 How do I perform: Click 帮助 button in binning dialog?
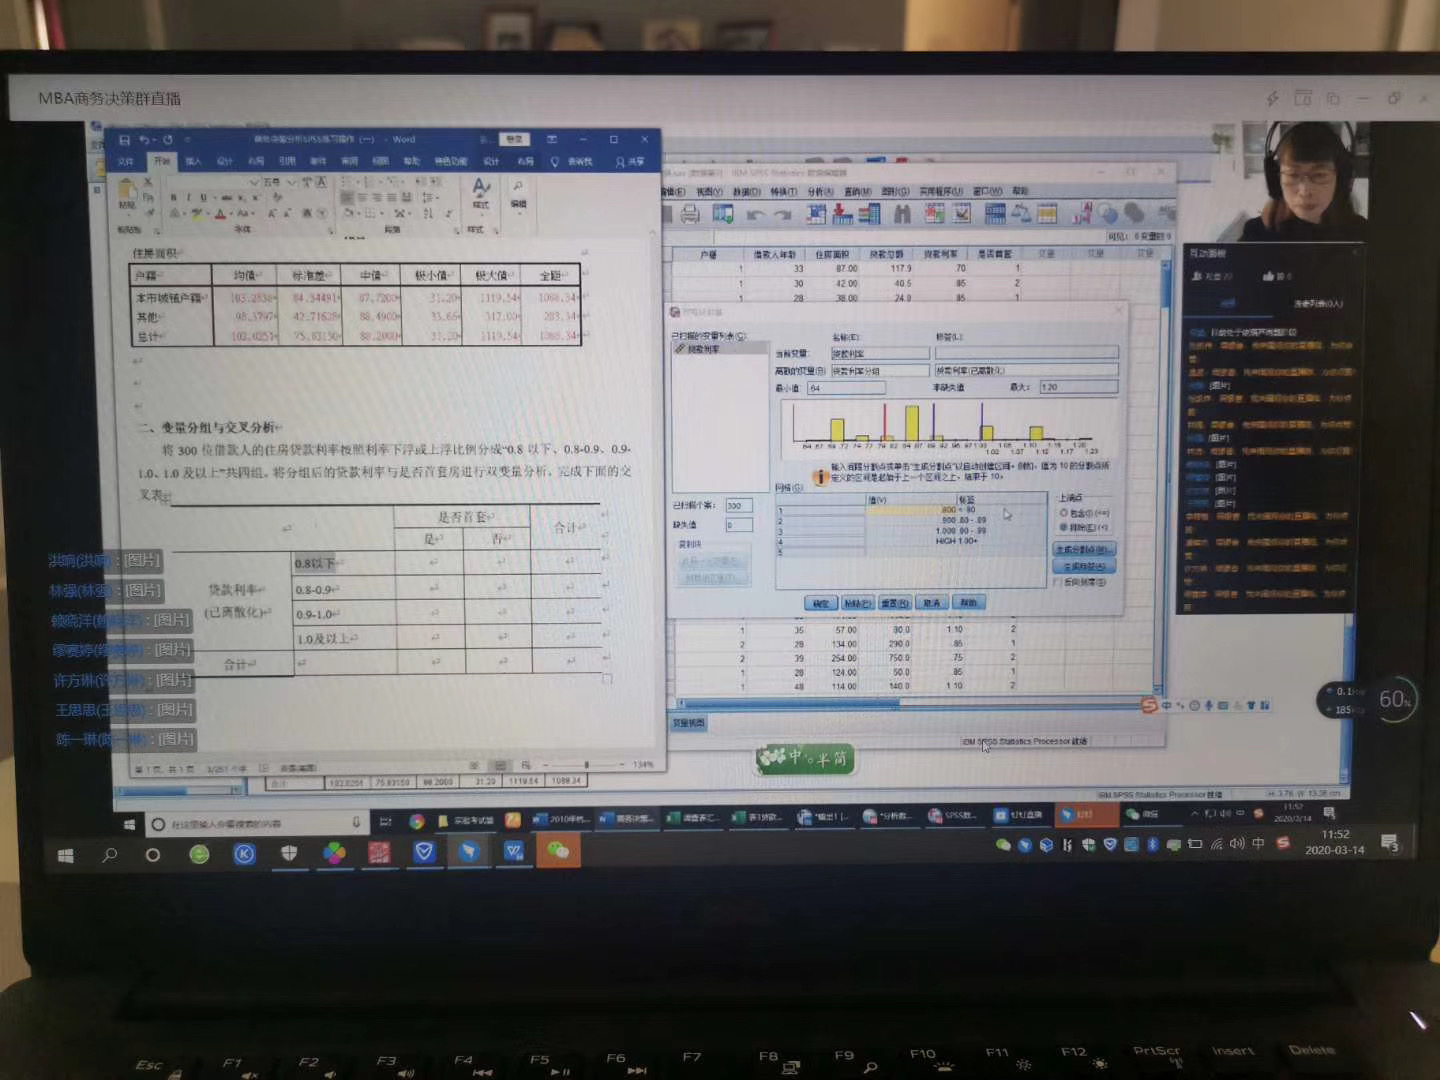tap(968, 603)
